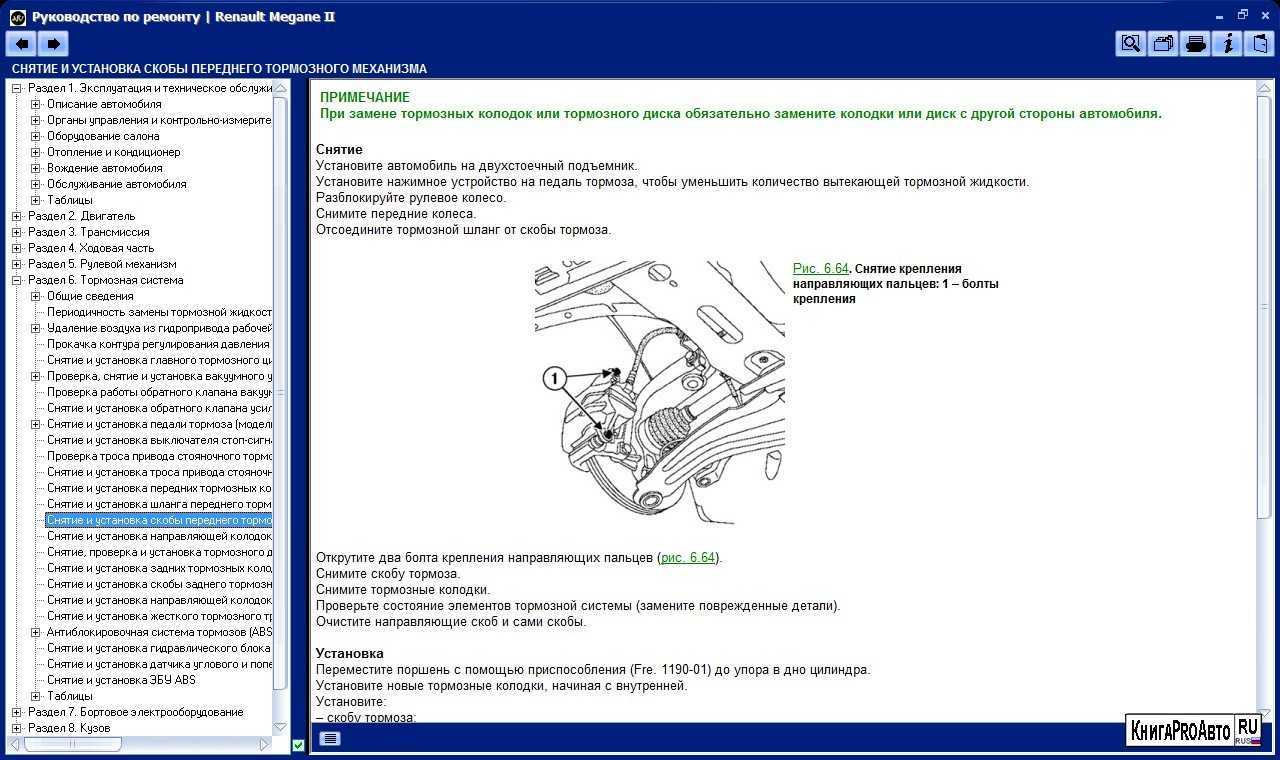The height and width of the screenshot is (760, 1280).
Task: Click the tree panel's scroll-up arrow
Action: tap(280, 88)
